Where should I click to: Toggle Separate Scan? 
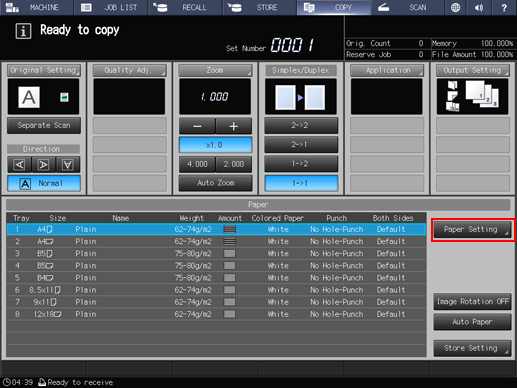point(44,125)
